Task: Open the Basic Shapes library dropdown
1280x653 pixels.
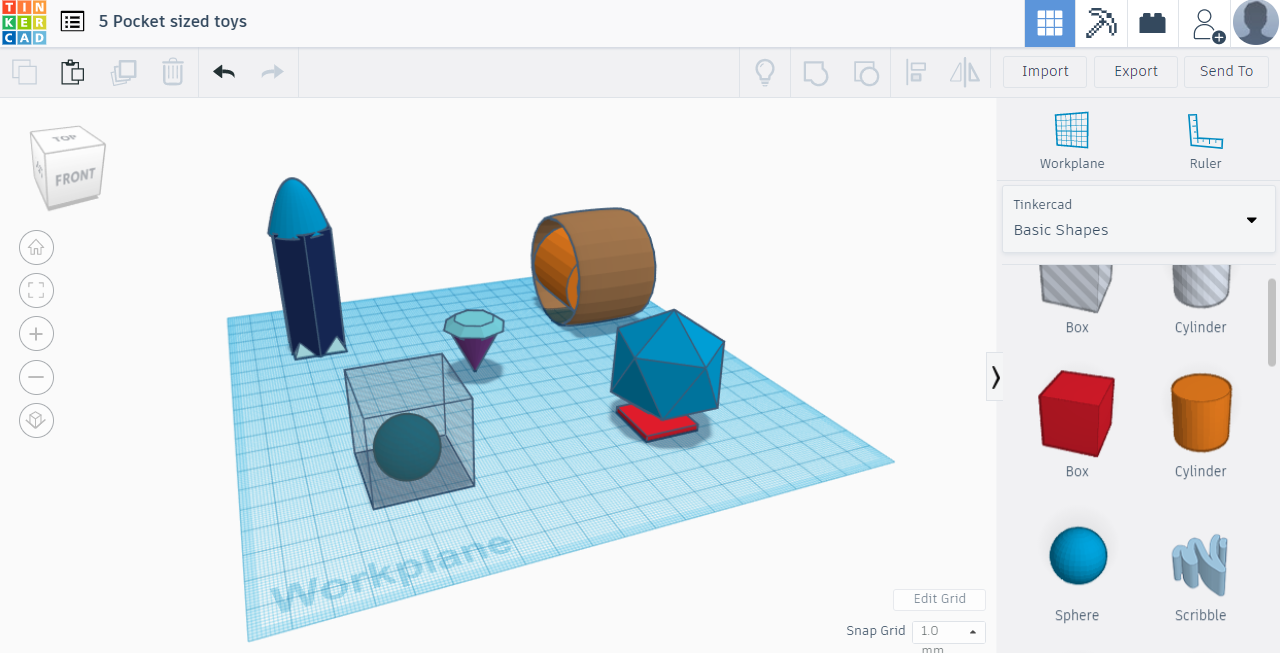Action: pyautogui.click(x=1139, y=219)
